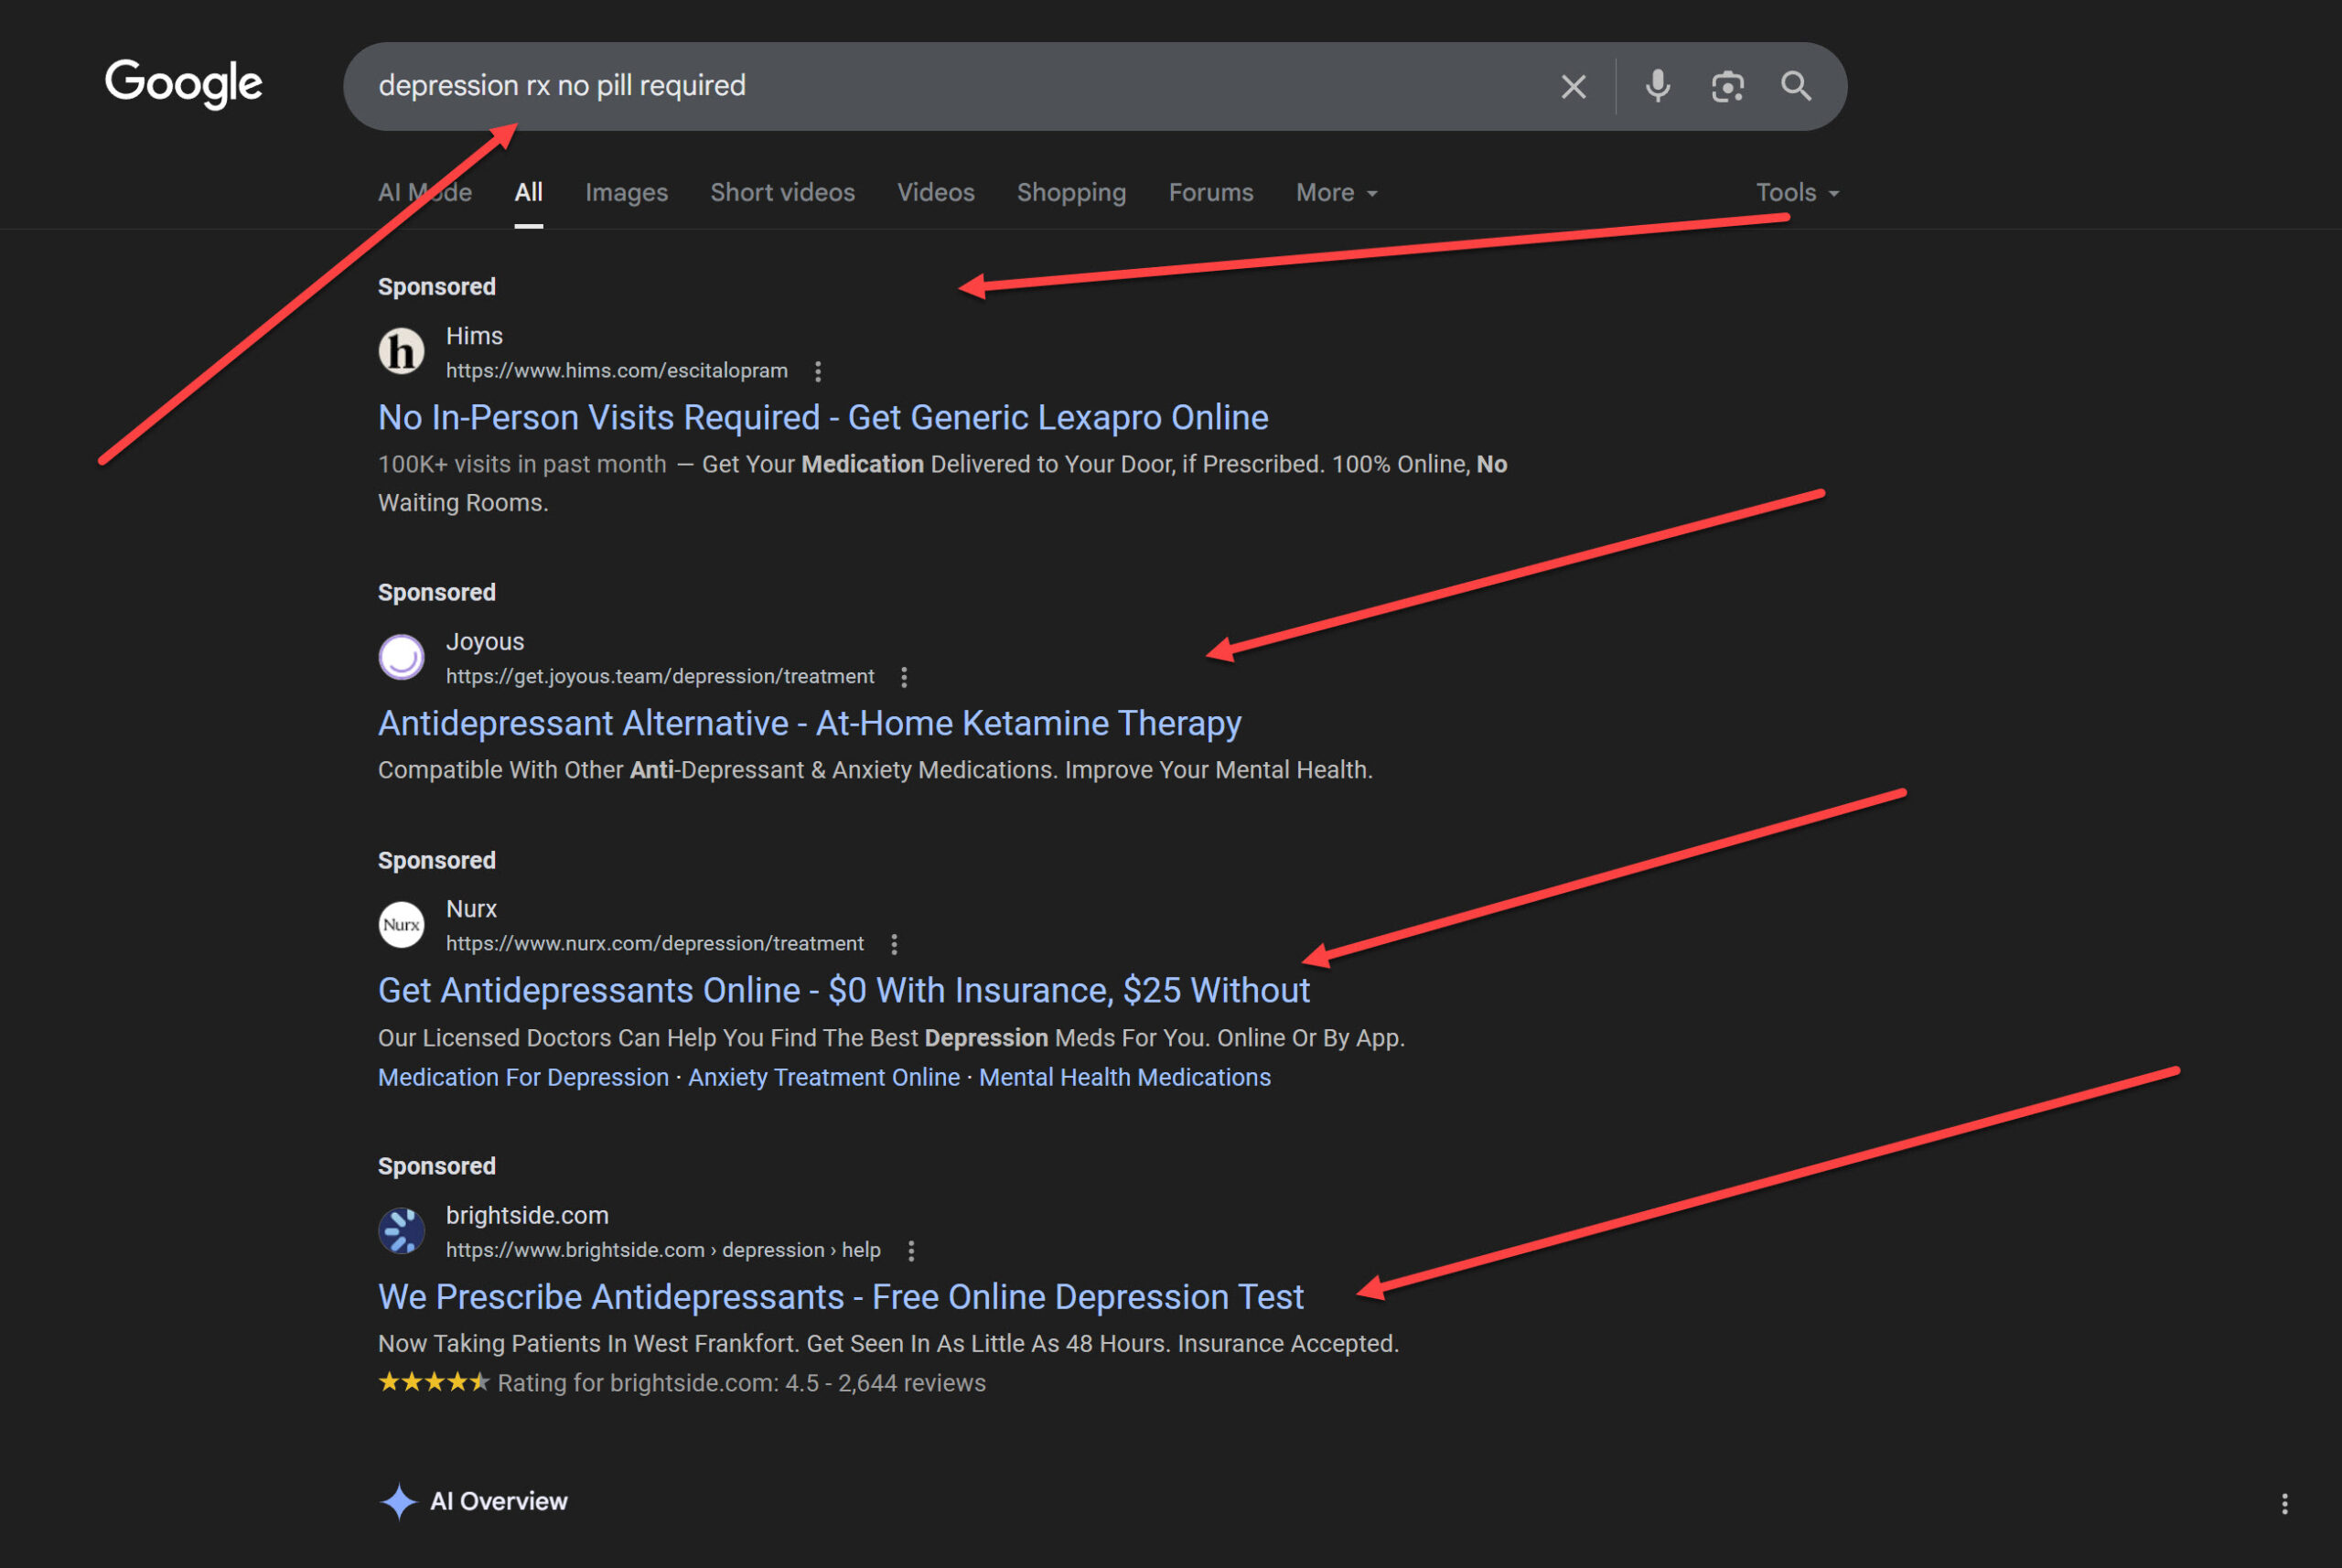
Task: Open the Get Antidepressants Online ad link
Action: tap(844, 991)
